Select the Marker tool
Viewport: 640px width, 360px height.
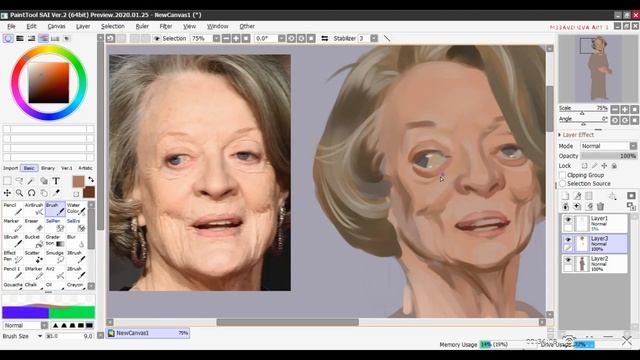pos(13,225)
